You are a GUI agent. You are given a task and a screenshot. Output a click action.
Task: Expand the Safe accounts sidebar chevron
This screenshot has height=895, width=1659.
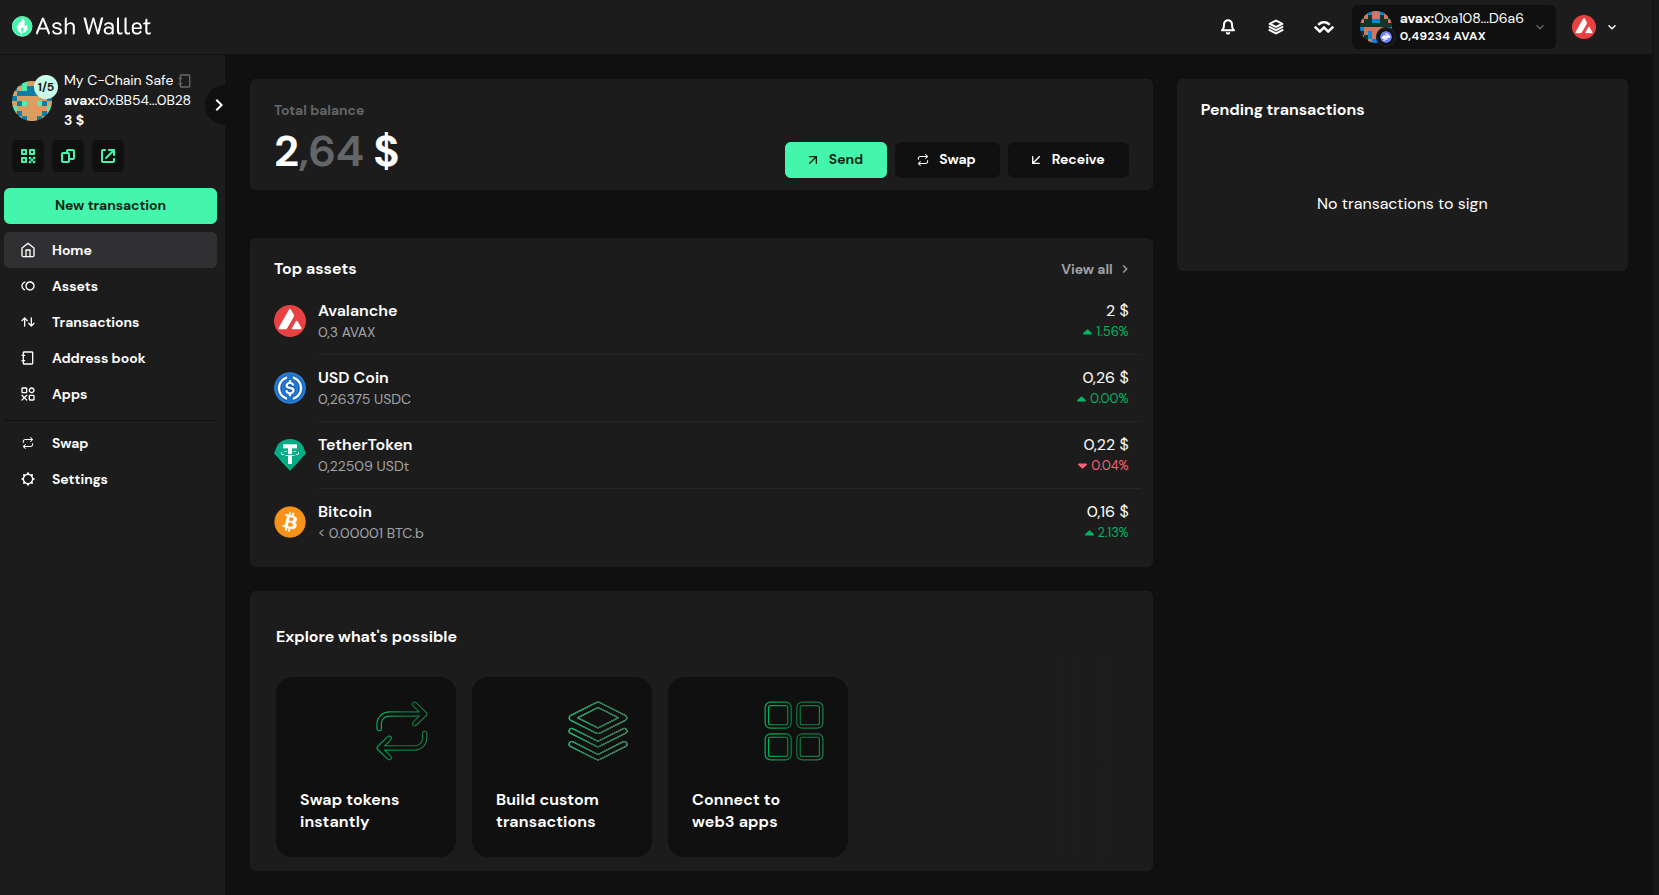(x=218, y=105)
